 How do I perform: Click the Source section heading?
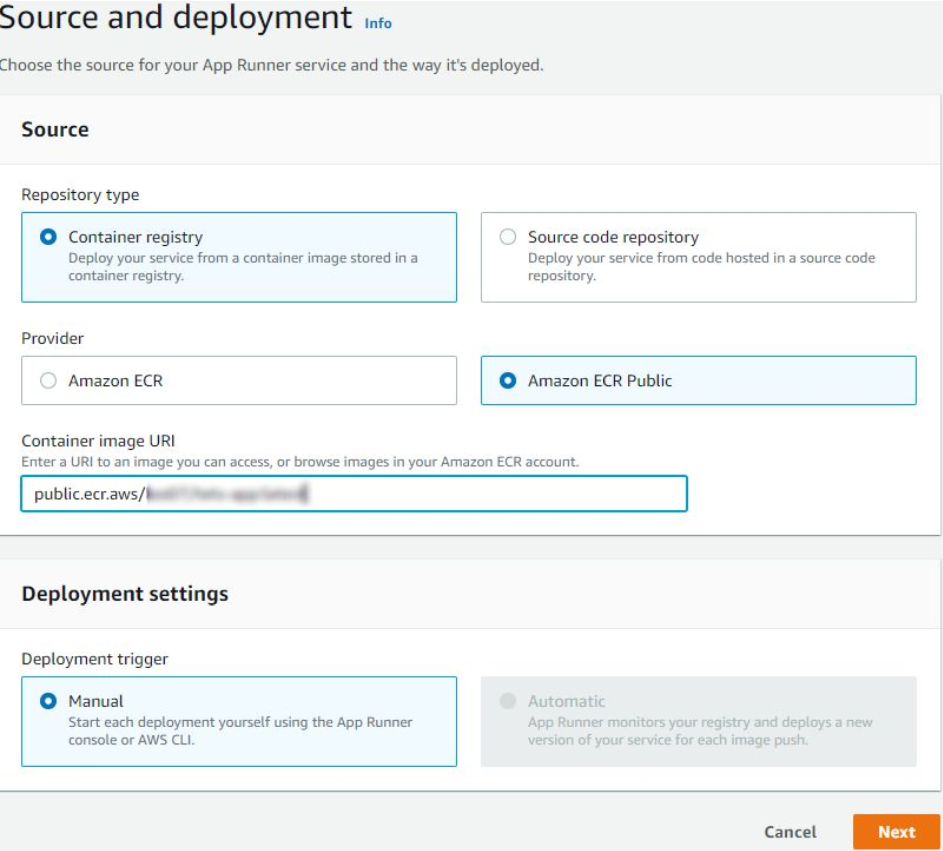point(55,129)
